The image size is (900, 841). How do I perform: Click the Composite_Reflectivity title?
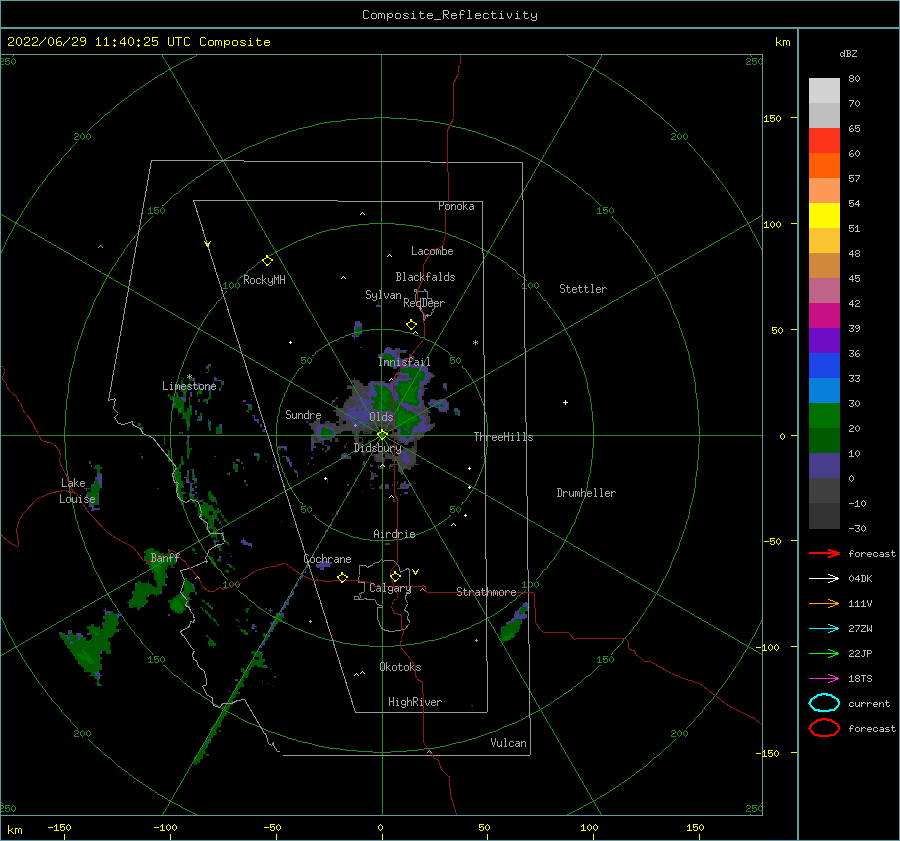coord(450,15)
